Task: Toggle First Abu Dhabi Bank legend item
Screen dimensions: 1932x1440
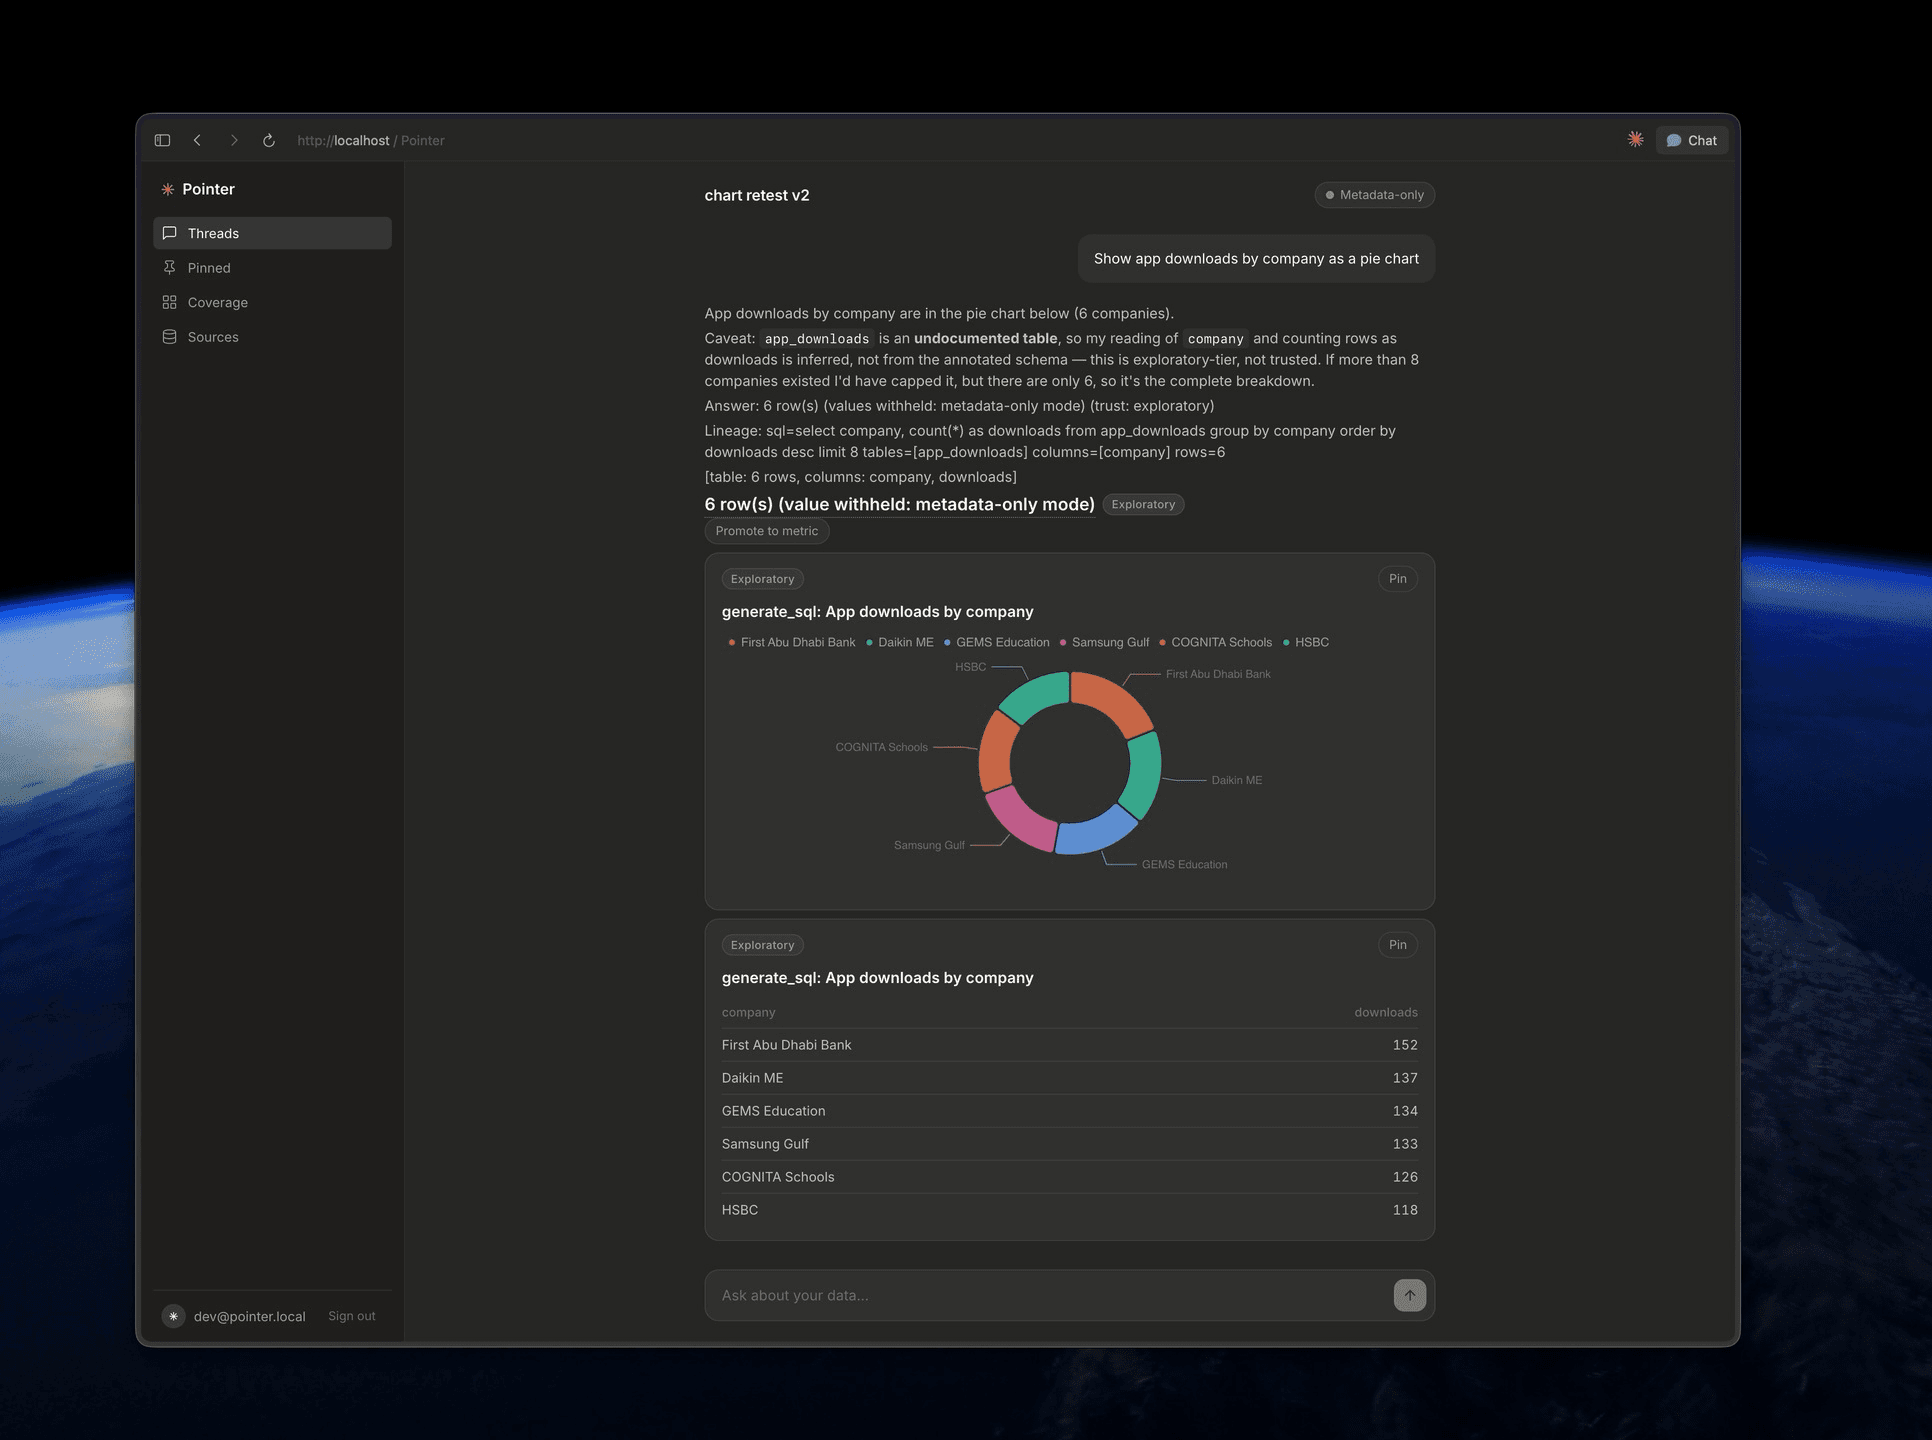Action: (x=792, y=643)
